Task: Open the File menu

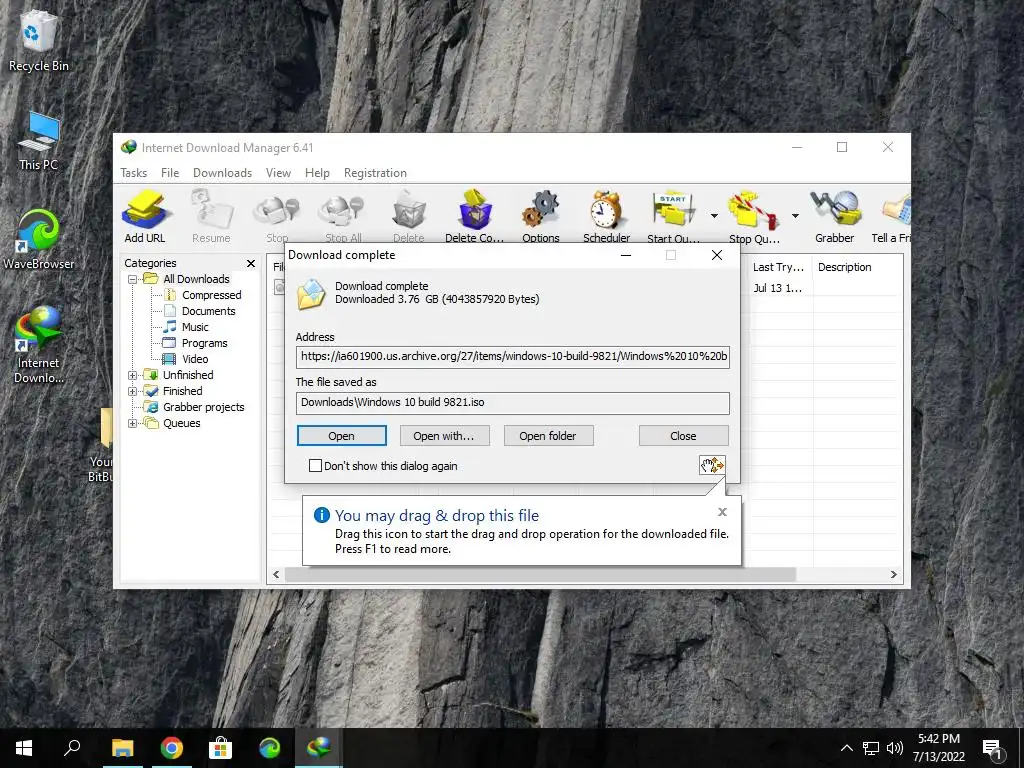Action: tap(170, 173)
